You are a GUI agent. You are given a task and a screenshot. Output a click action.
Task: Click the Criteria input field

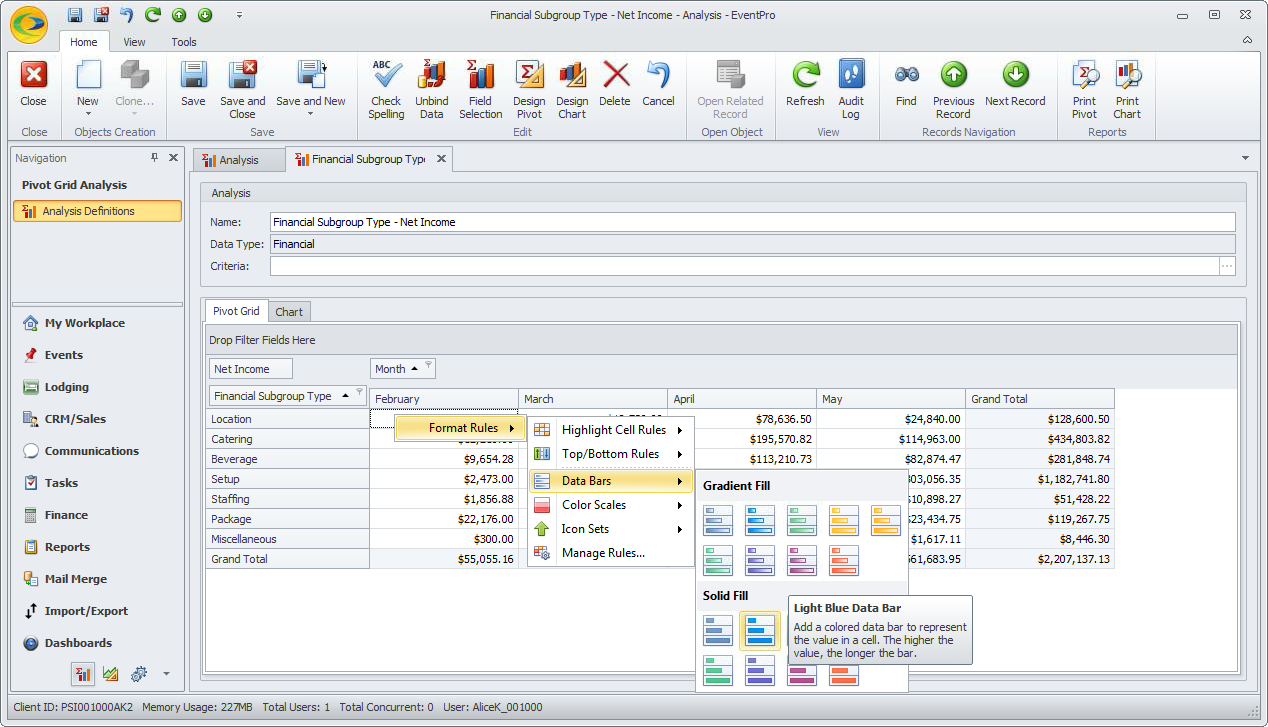(x=744, y=266)
